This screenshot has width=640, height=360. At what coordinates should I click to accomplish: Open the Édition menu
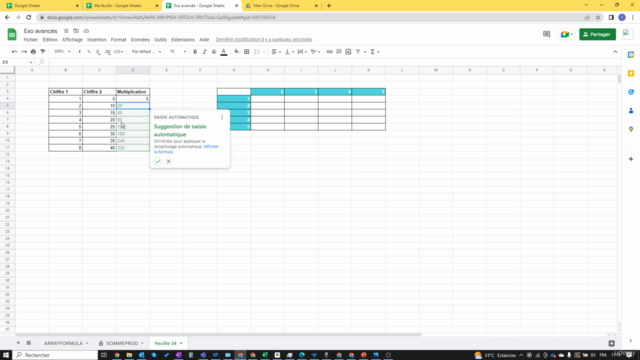[50, 40]
